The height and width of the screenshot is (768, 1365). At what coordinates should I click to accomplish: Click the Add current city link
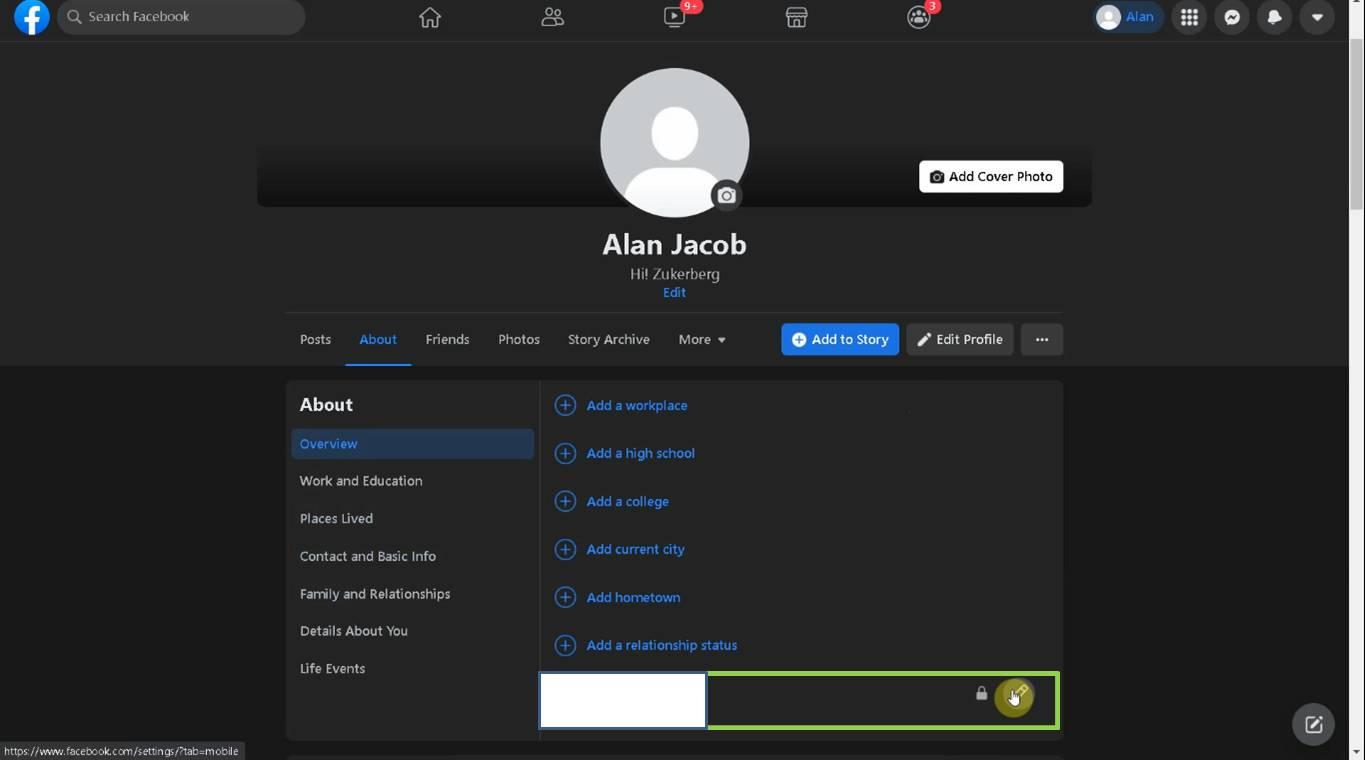click(636, 549)
